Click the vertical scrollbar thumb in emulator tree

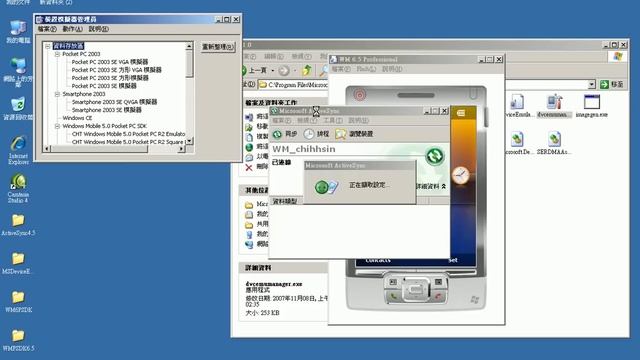coord(189,64)
